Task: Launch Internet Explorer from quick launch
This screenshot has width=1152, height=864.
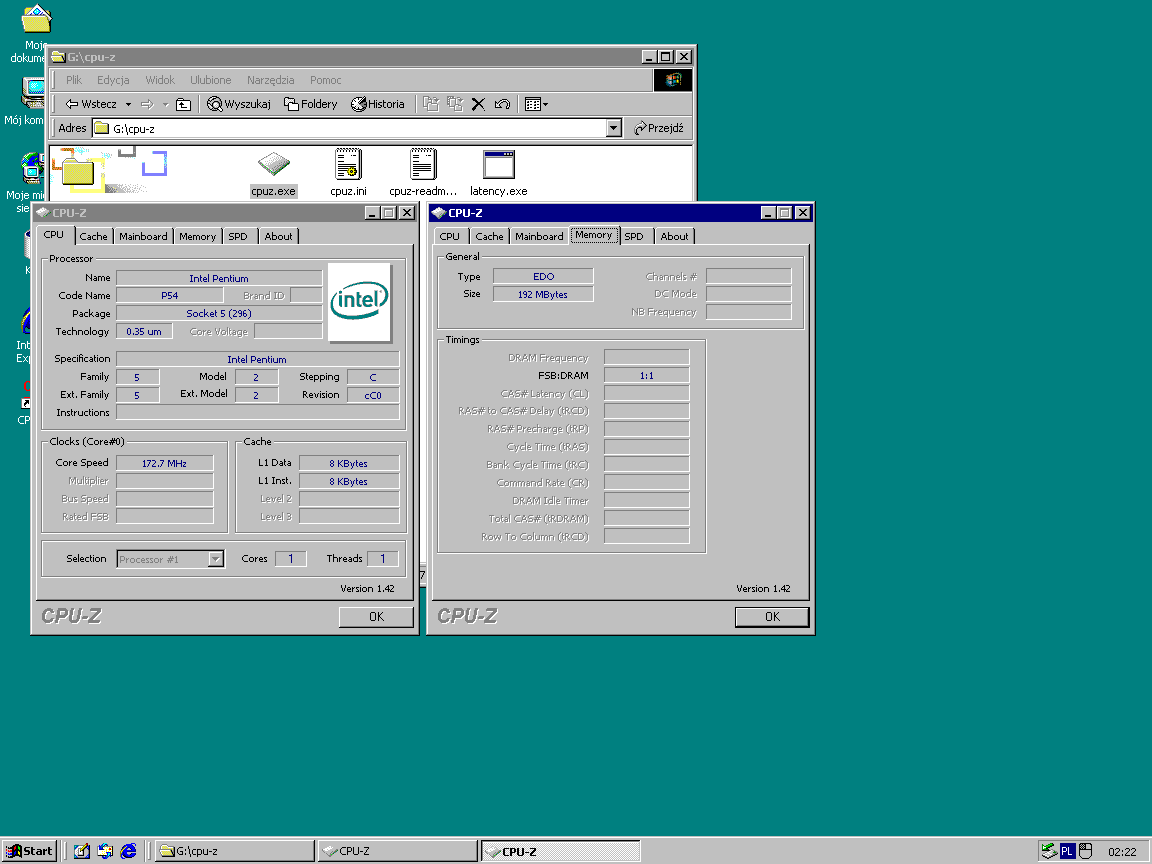Action: [x=129, y=851]
